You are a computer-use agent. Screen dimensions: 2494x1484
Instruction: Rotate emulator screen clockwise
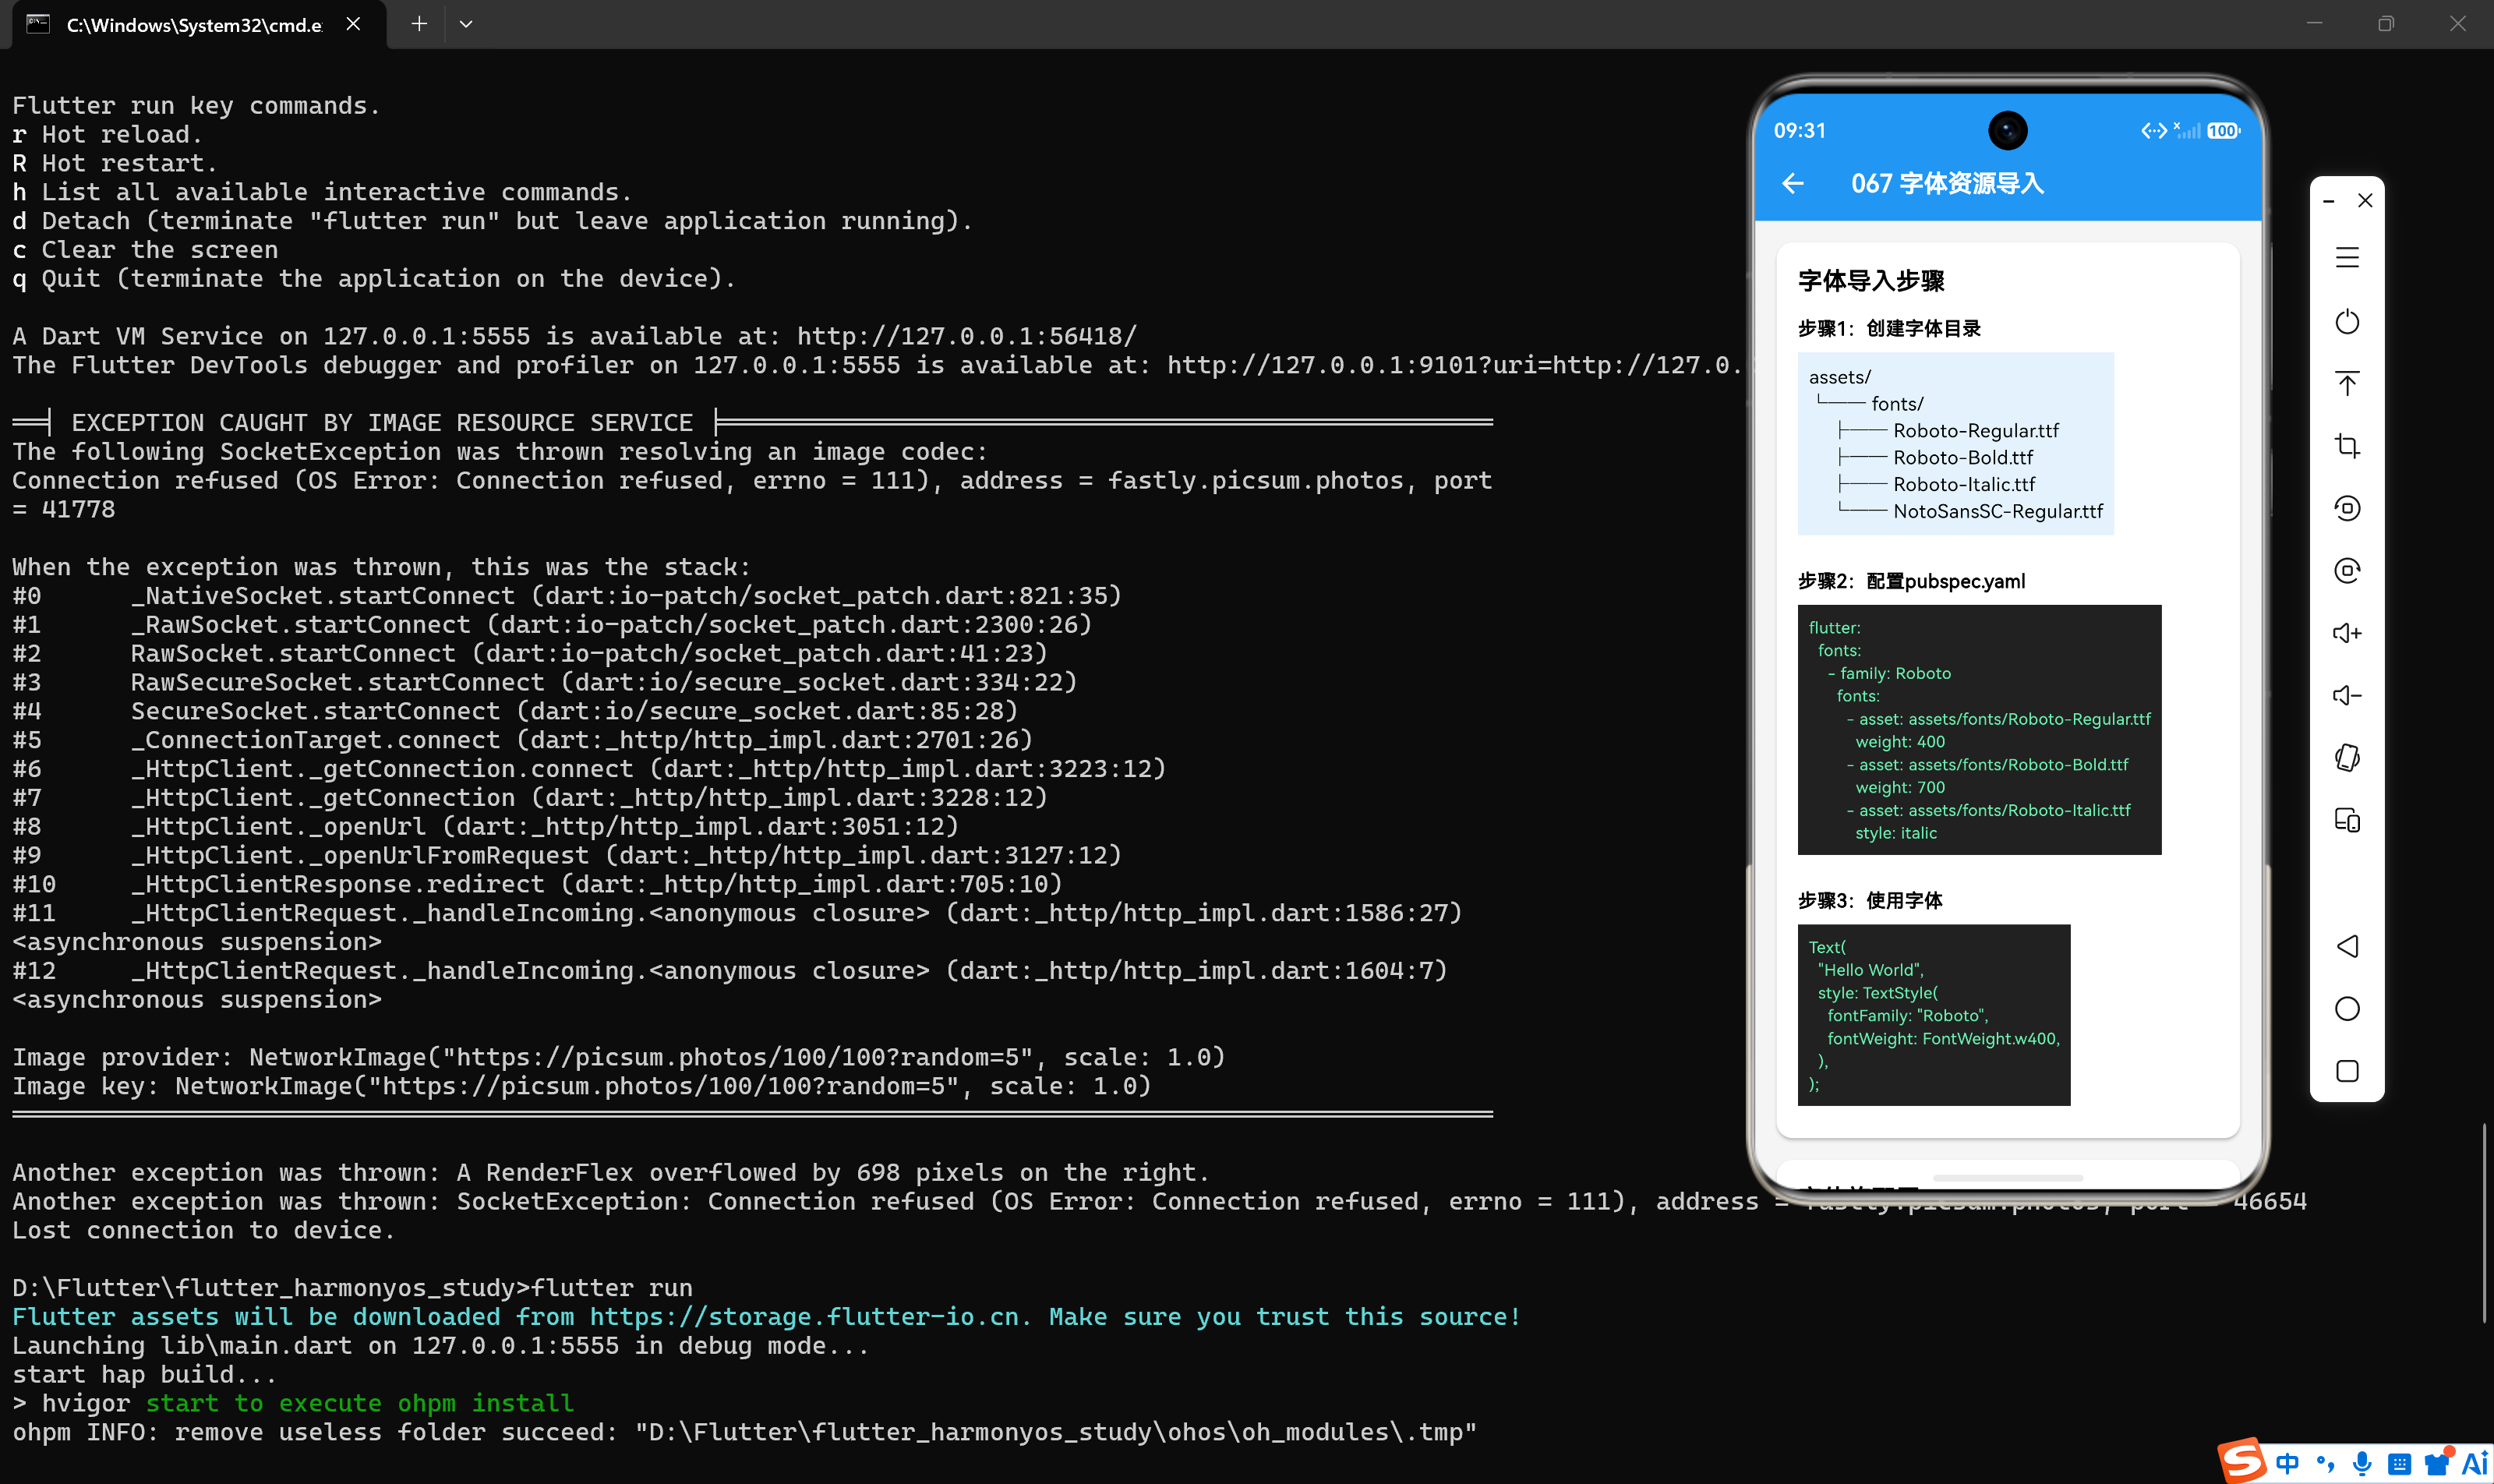point(2347,570)
